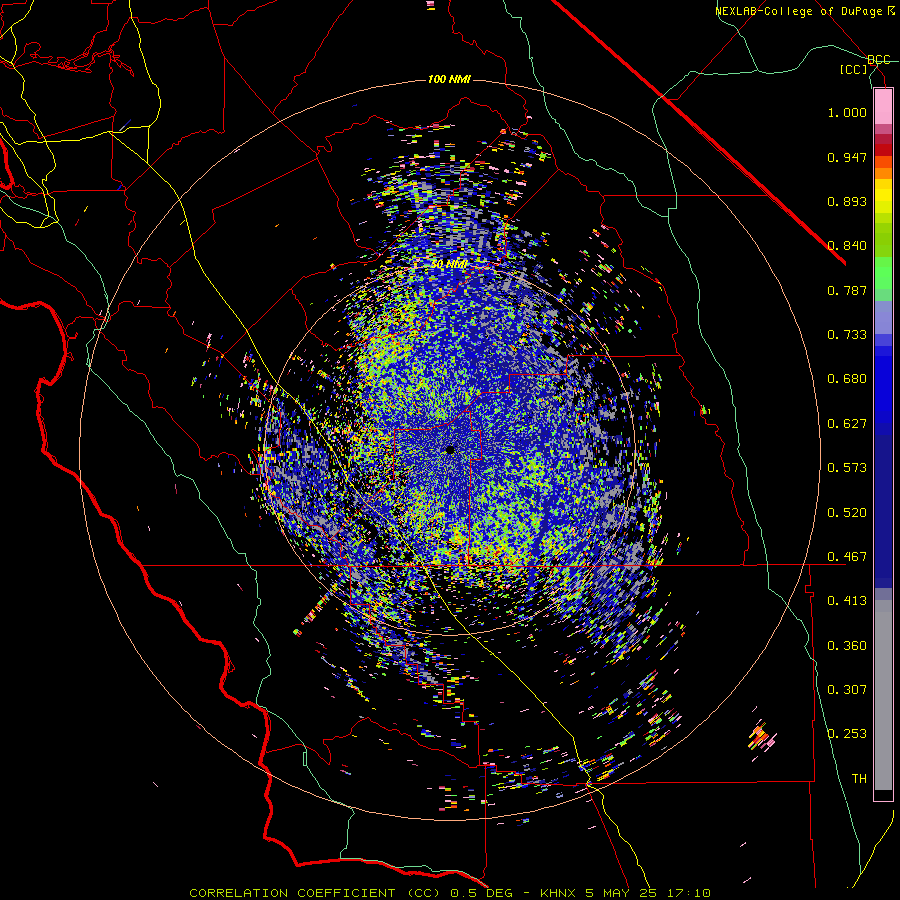Select the 0.680 scale value
Image resolution: width=900 pixels, height=900 pixels.
click(847, 379)
